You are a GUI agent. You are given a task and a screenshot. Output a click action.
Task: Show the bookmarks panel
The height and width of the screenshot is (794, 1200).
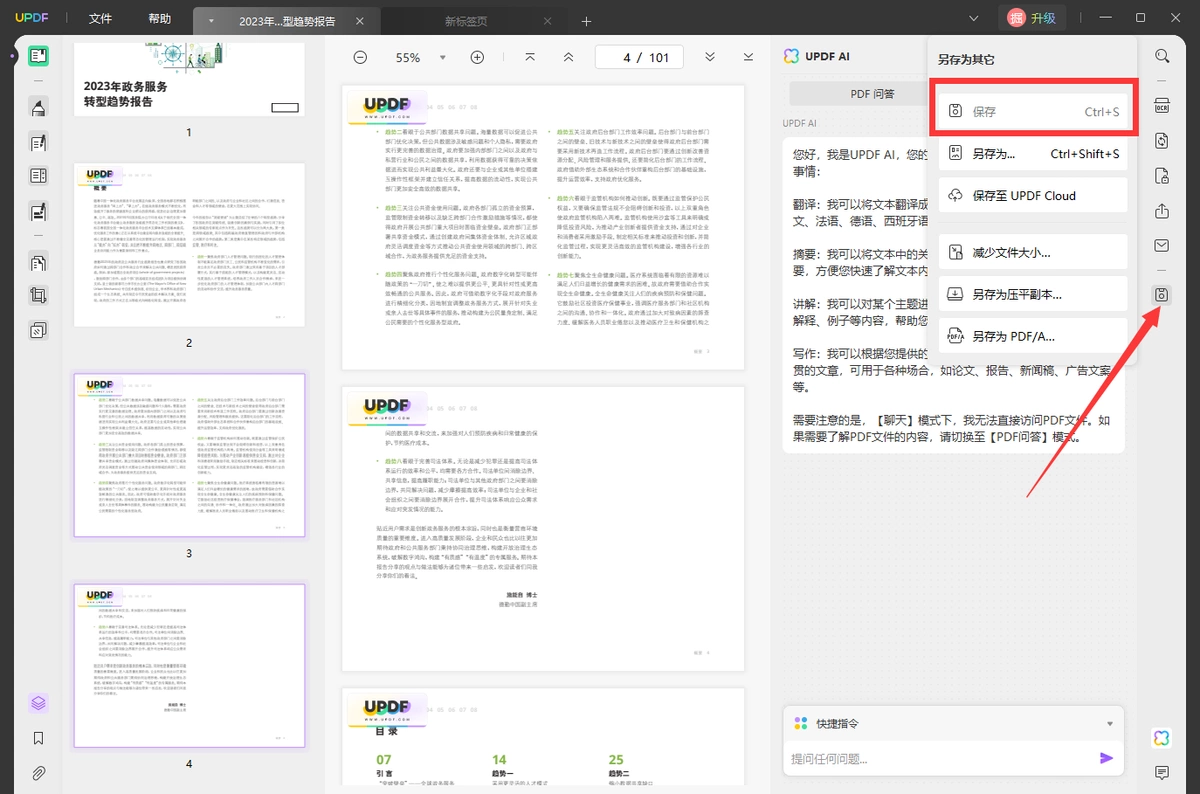(x=38, y=738)
